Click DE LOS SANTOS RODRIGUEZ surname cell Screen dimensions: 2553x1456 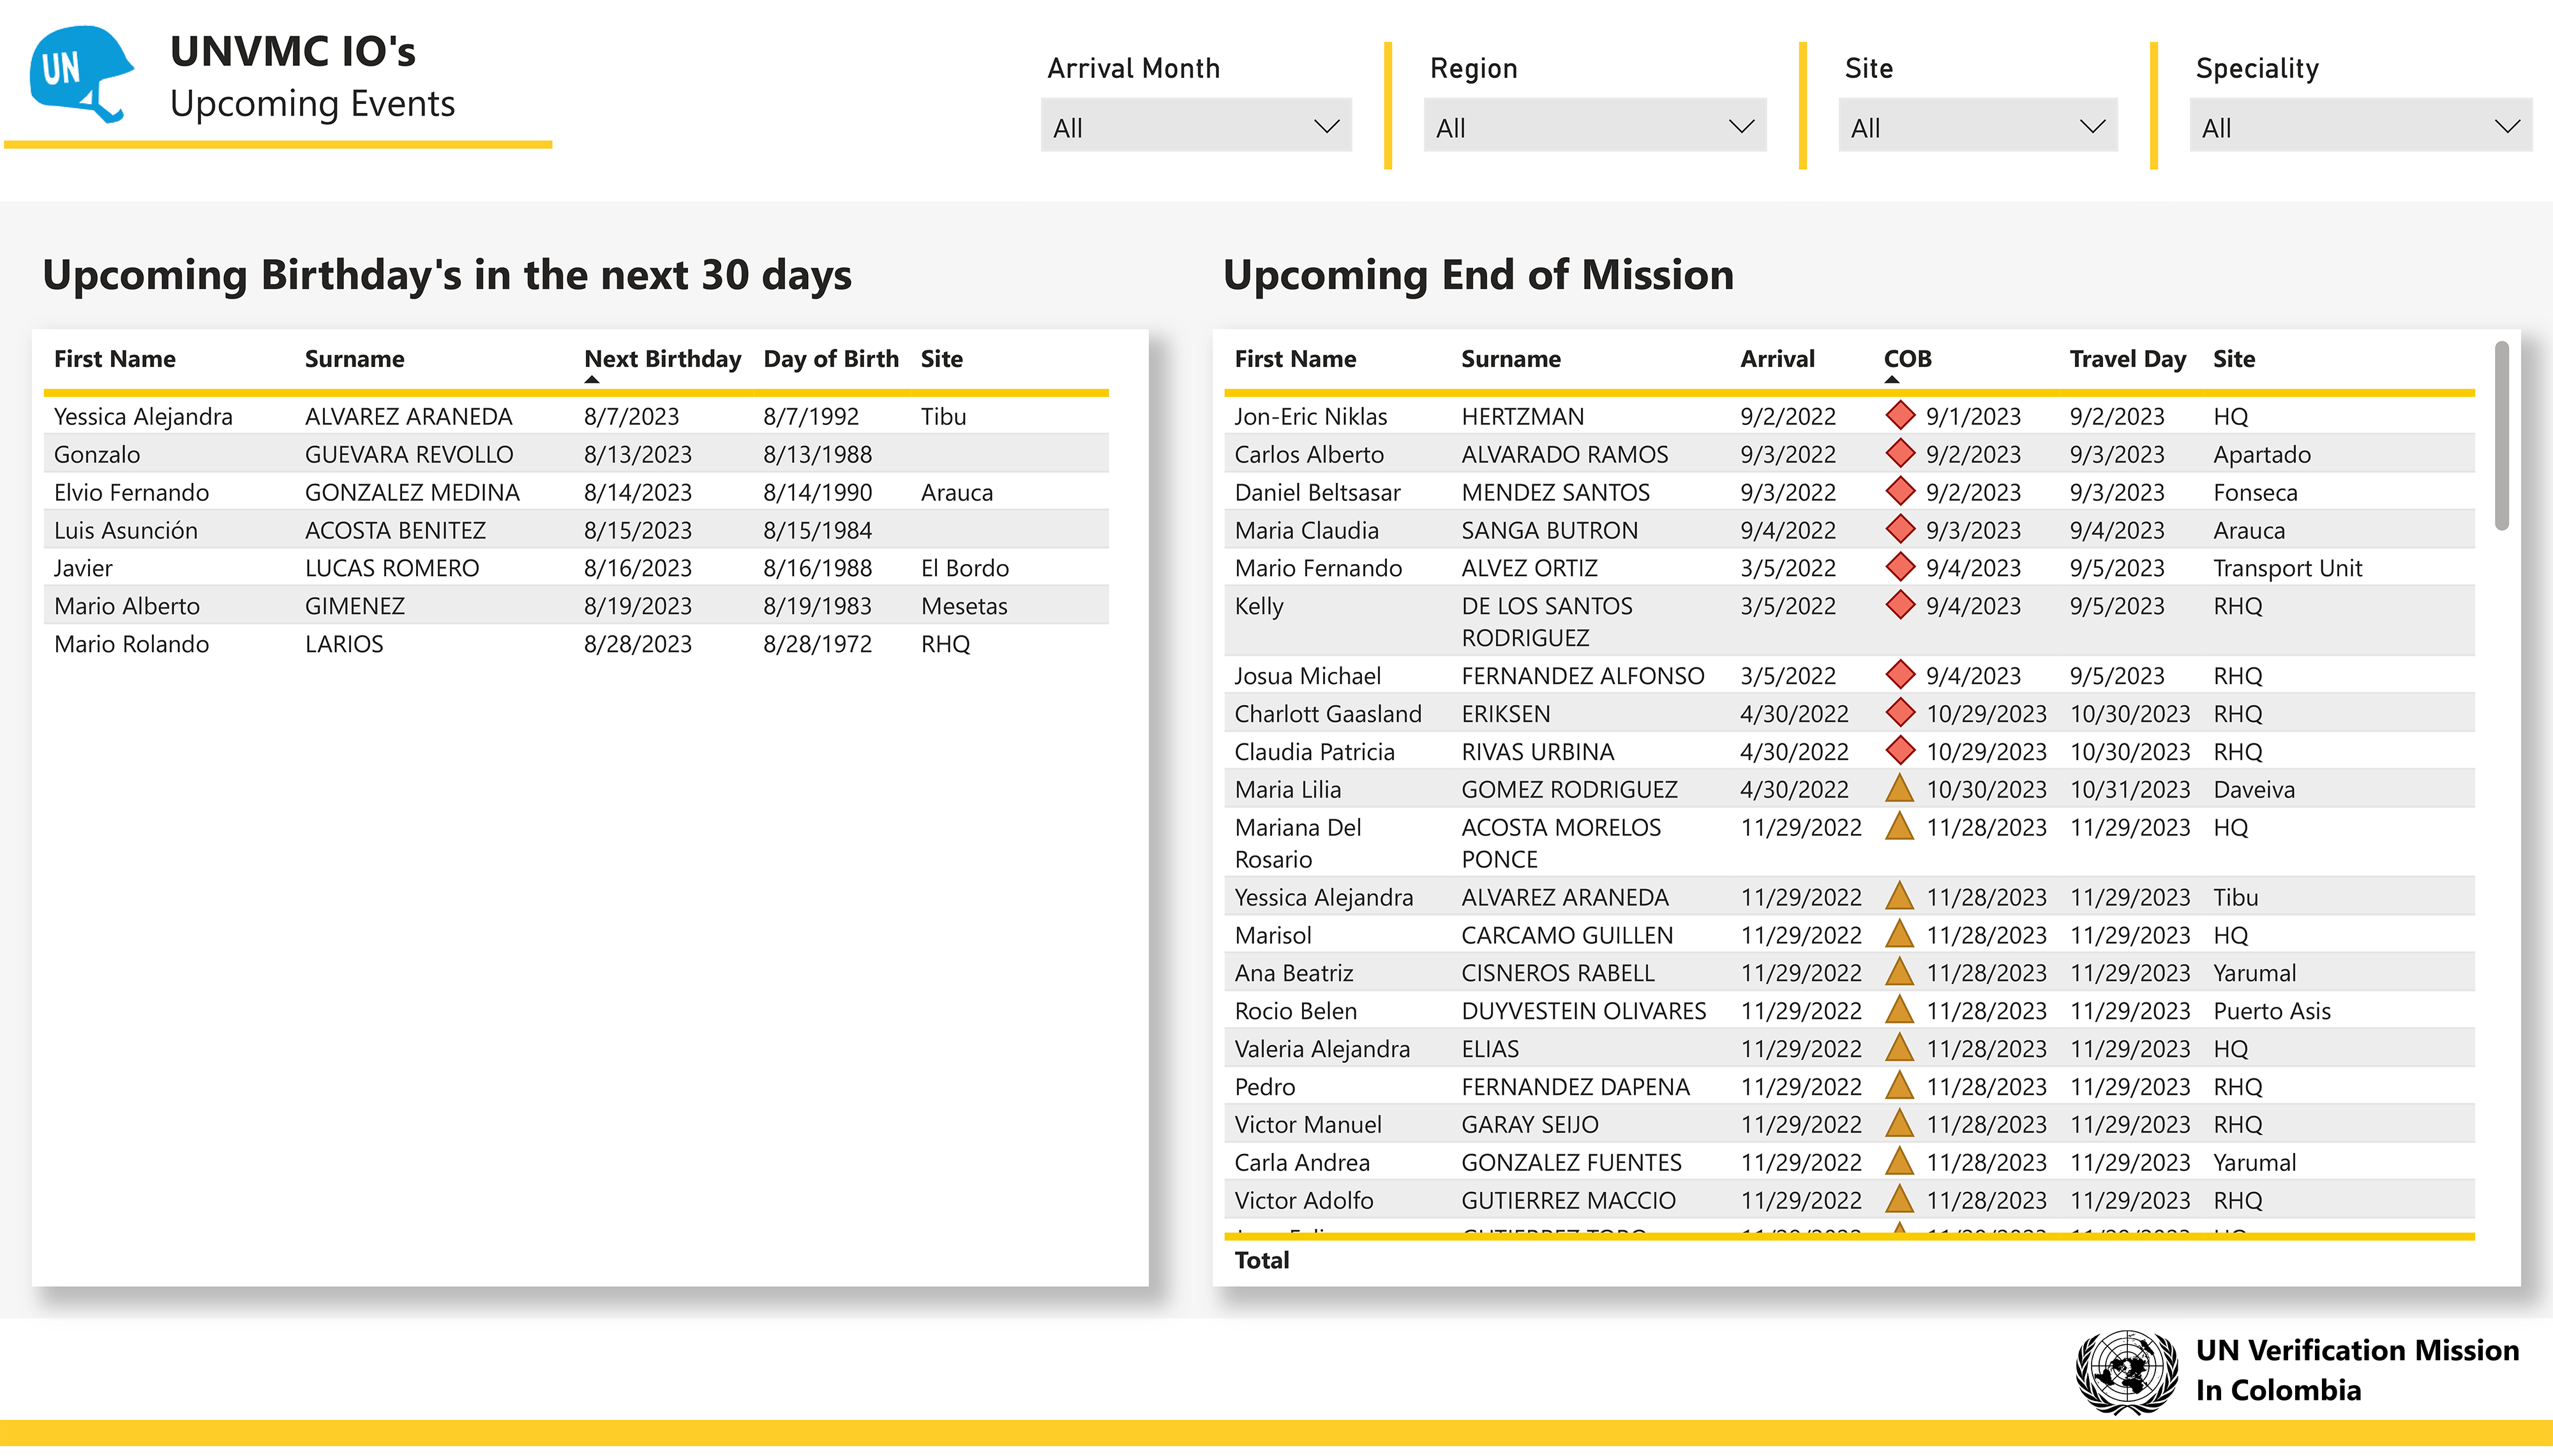tap(1546, 621)
